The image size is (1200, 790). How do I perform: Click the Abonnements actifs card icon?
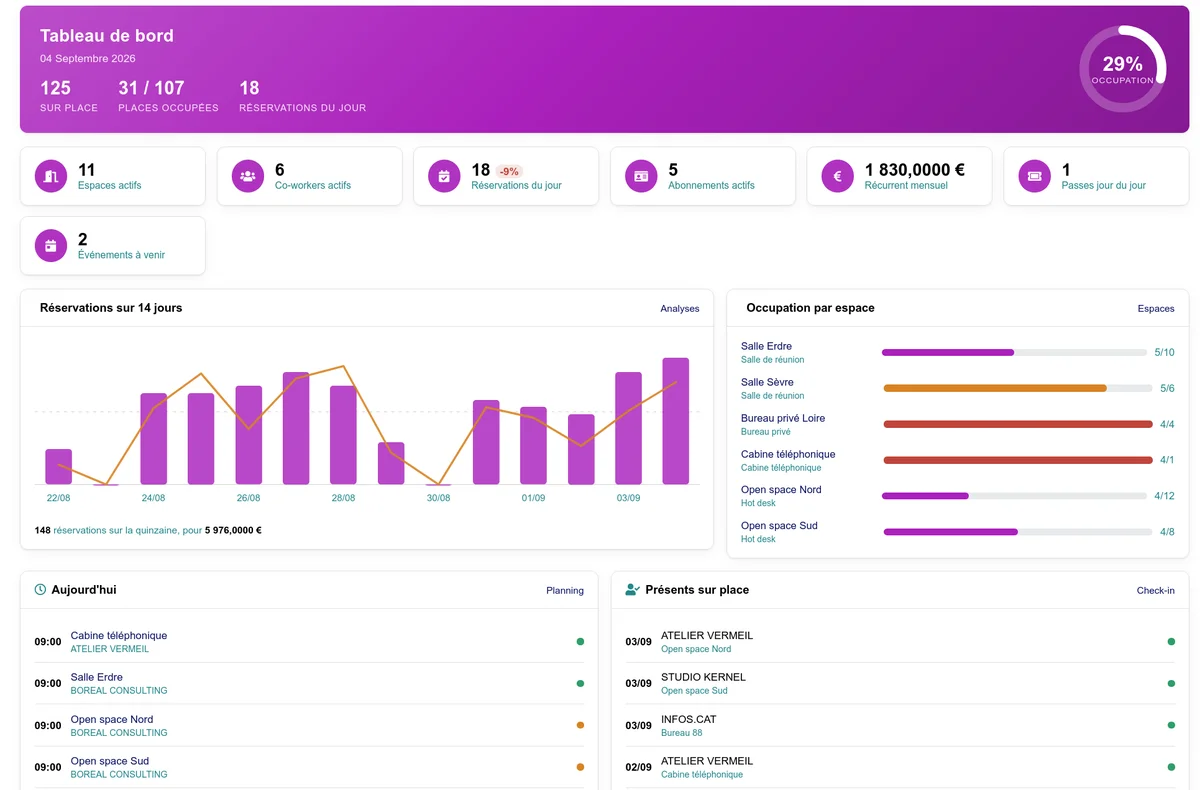tap(641, 176)
